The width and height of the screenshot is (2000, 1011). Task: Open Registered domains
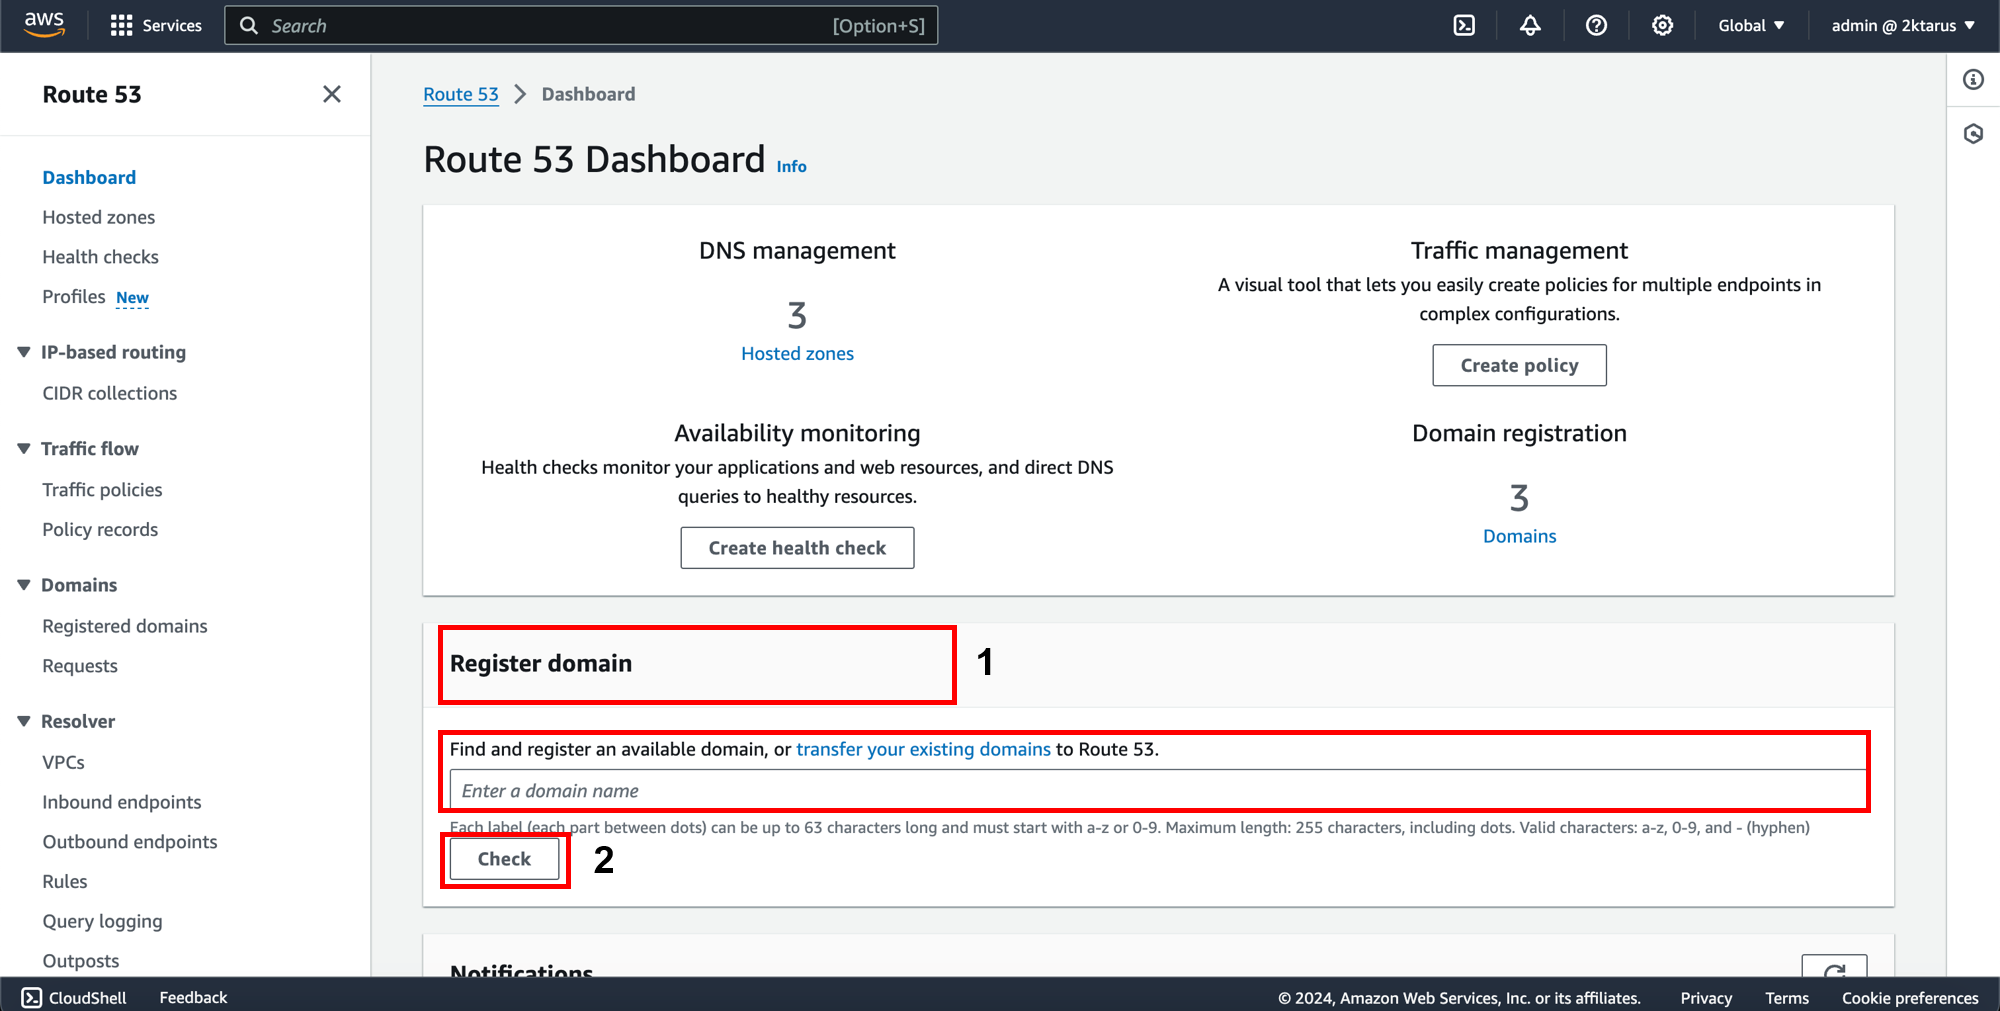125,626
